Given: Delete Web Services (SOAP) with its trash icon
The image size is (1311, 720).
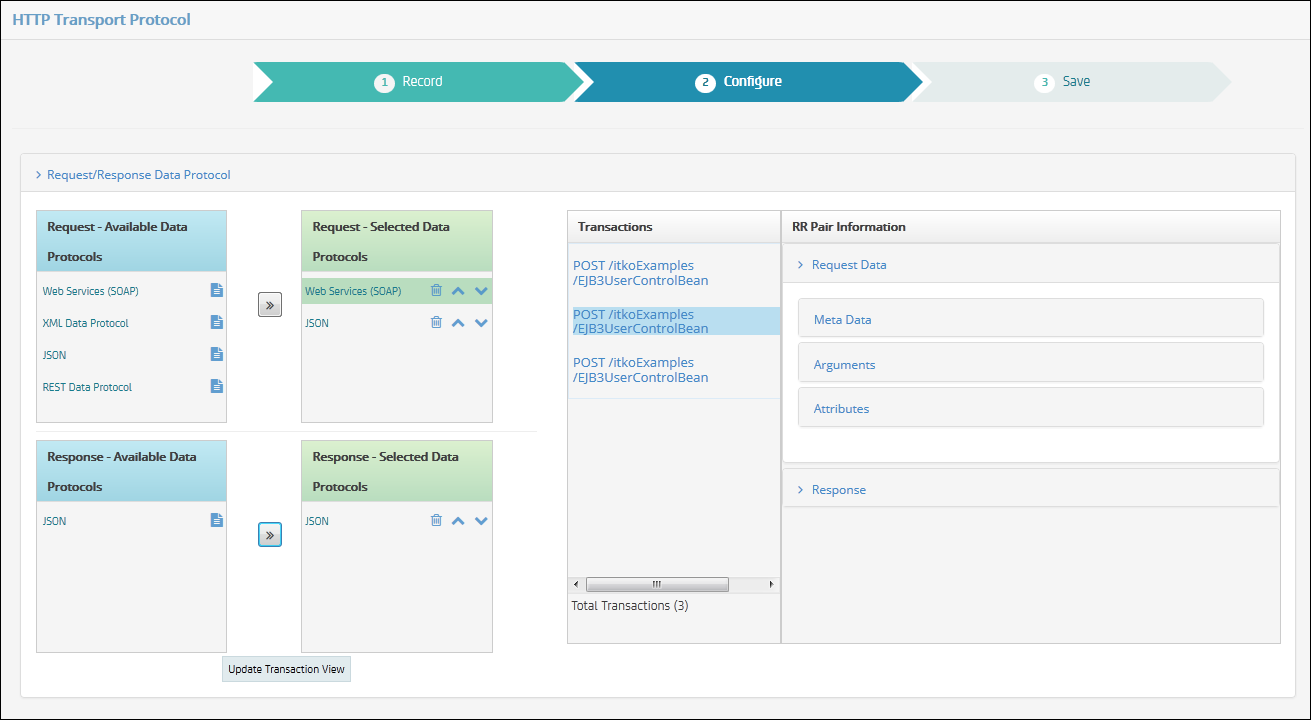Looking at the screenshot, I should tap(436, 290).
